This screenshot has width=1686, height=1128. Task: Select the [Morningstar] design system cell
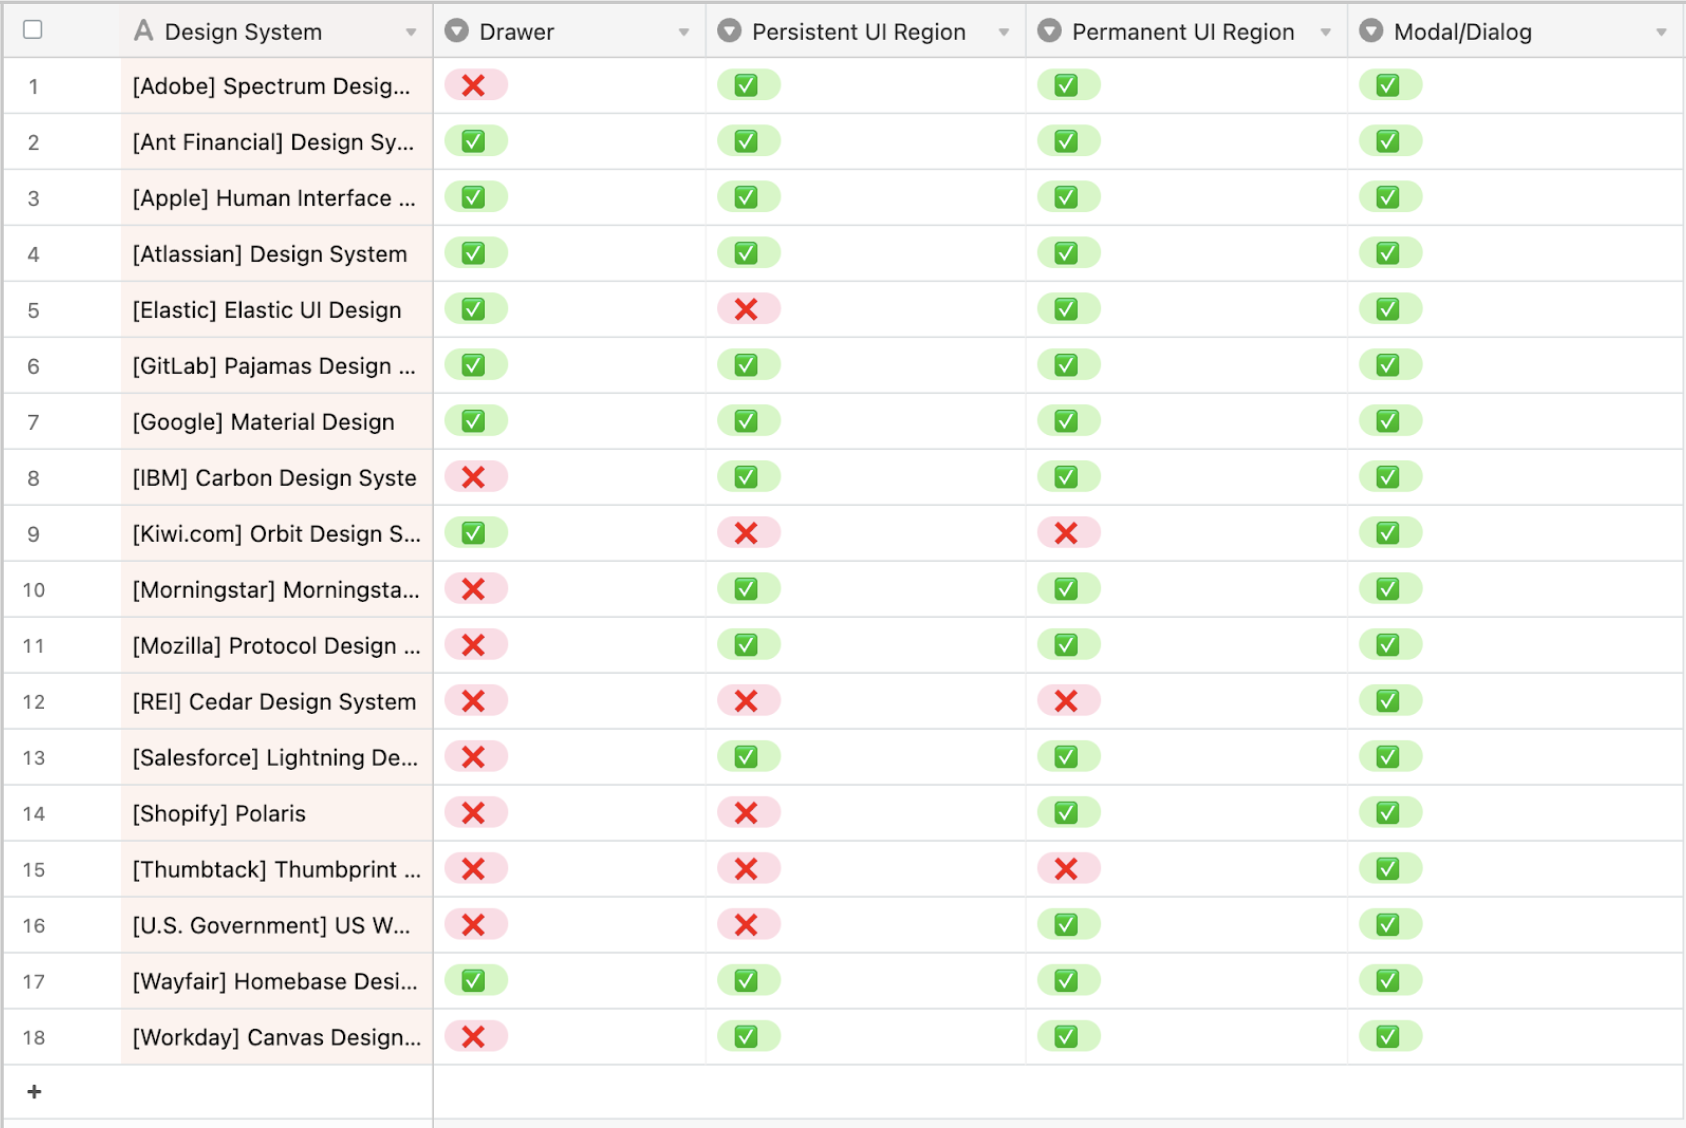click(277, 590)
